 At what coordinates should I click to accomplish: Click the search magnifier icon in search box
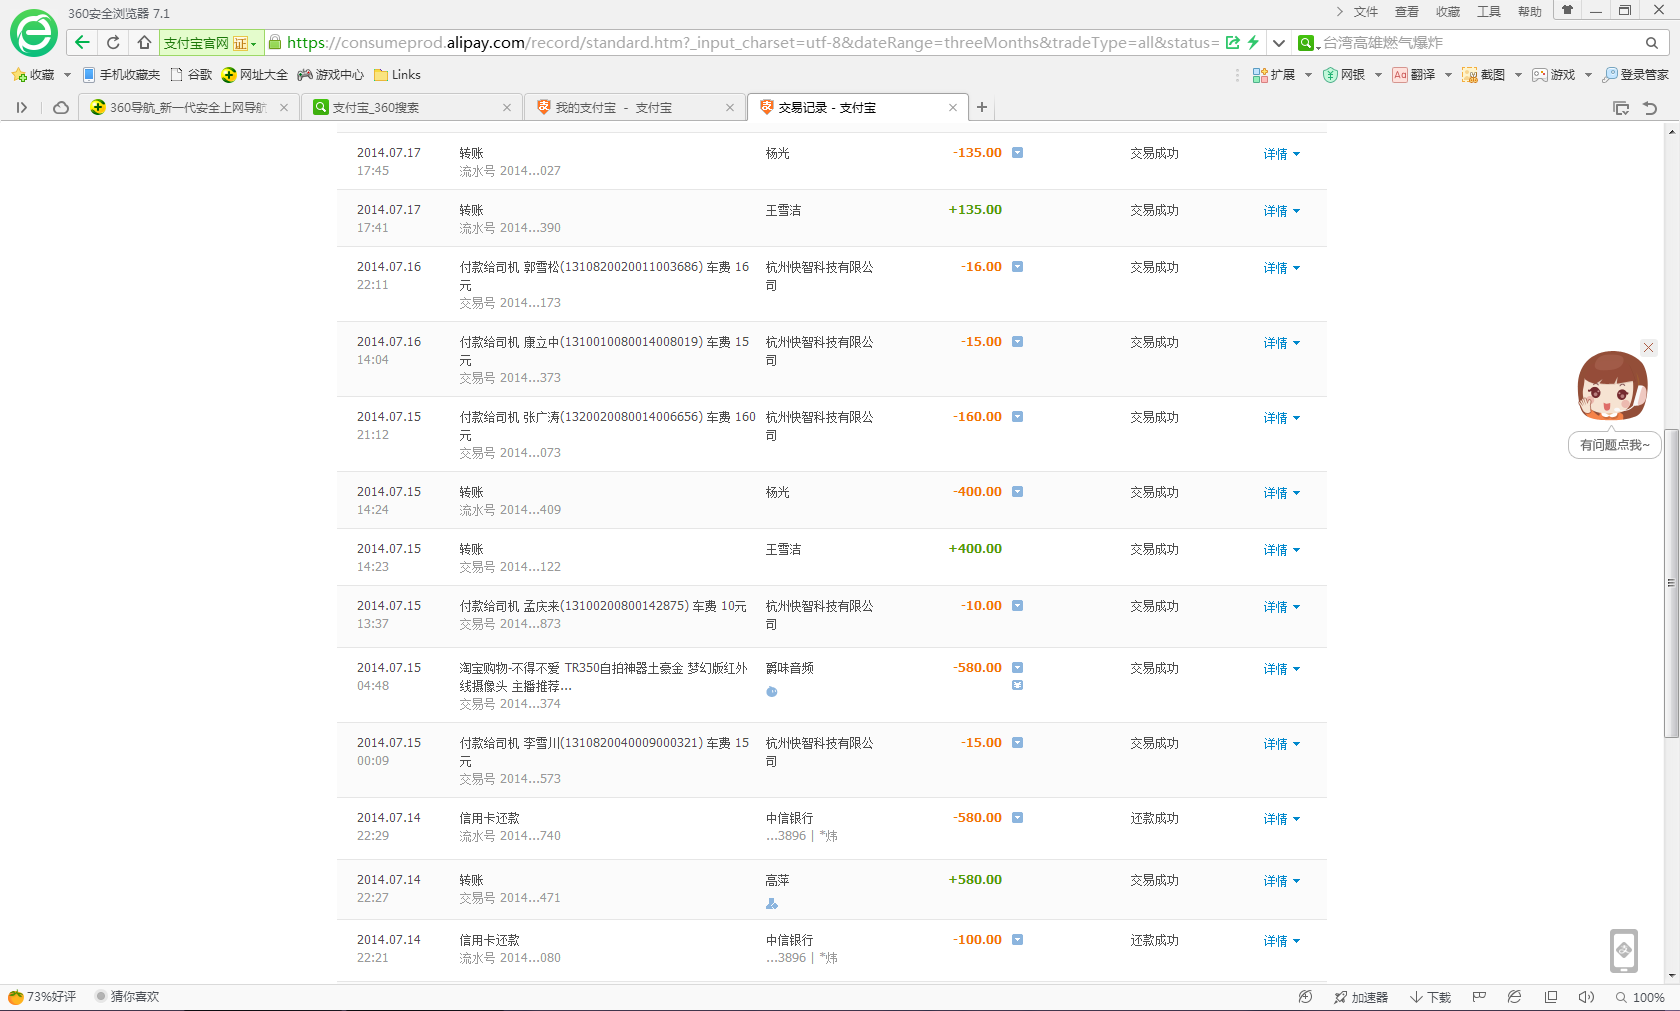click(x=1651, y=43)
